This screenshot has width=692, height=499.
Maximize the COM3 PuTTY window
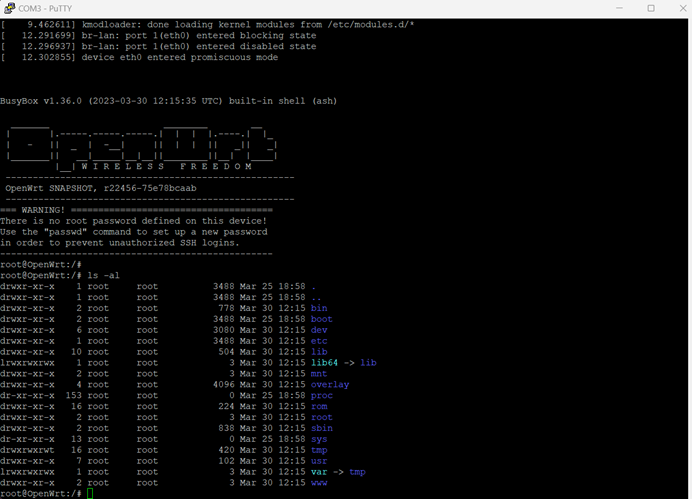(x=650, y=8)
